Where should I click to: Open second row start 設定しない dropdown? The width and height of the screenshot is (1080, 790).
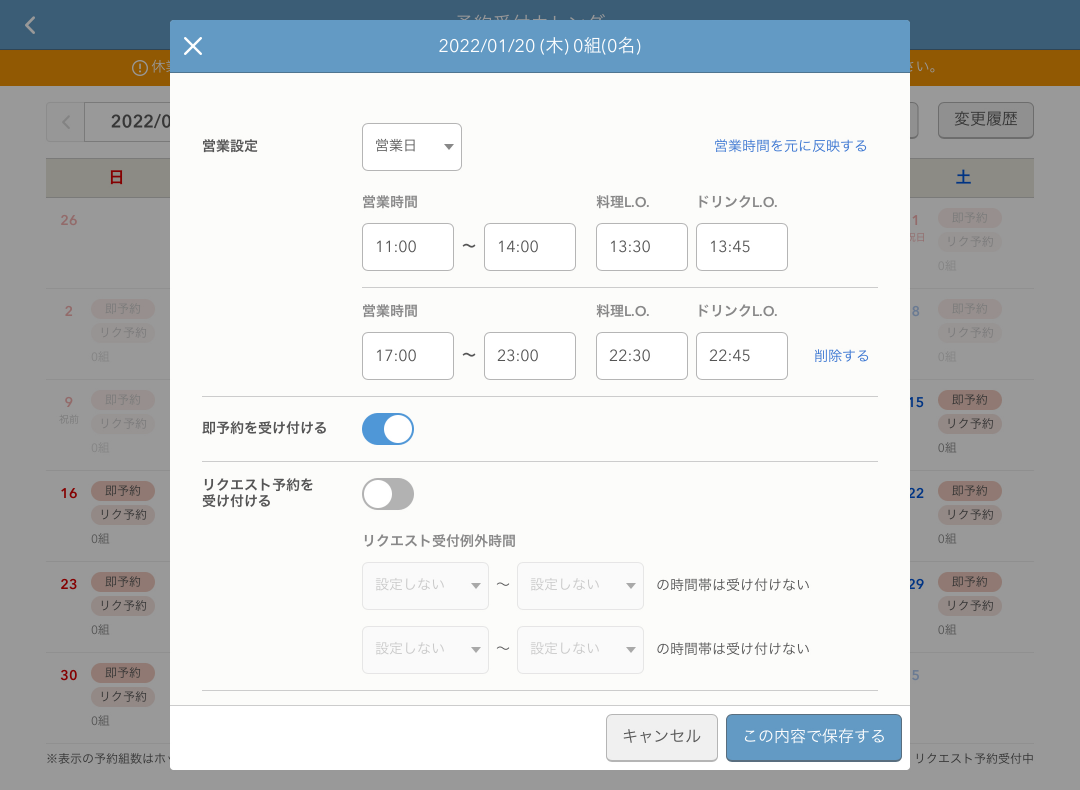426,649
